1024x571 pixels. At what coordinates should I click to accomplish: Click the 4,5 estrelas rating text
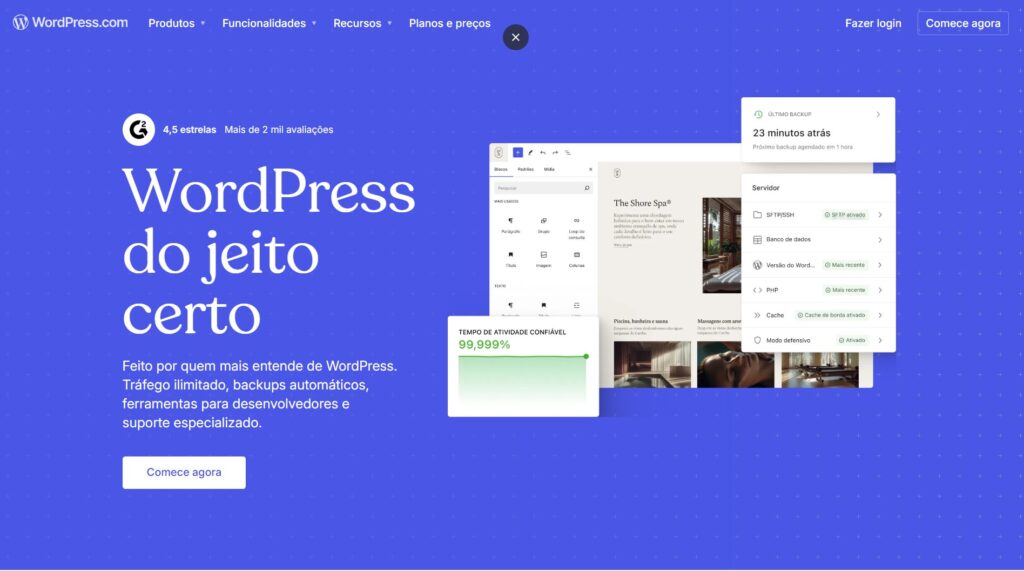[189, 129]
